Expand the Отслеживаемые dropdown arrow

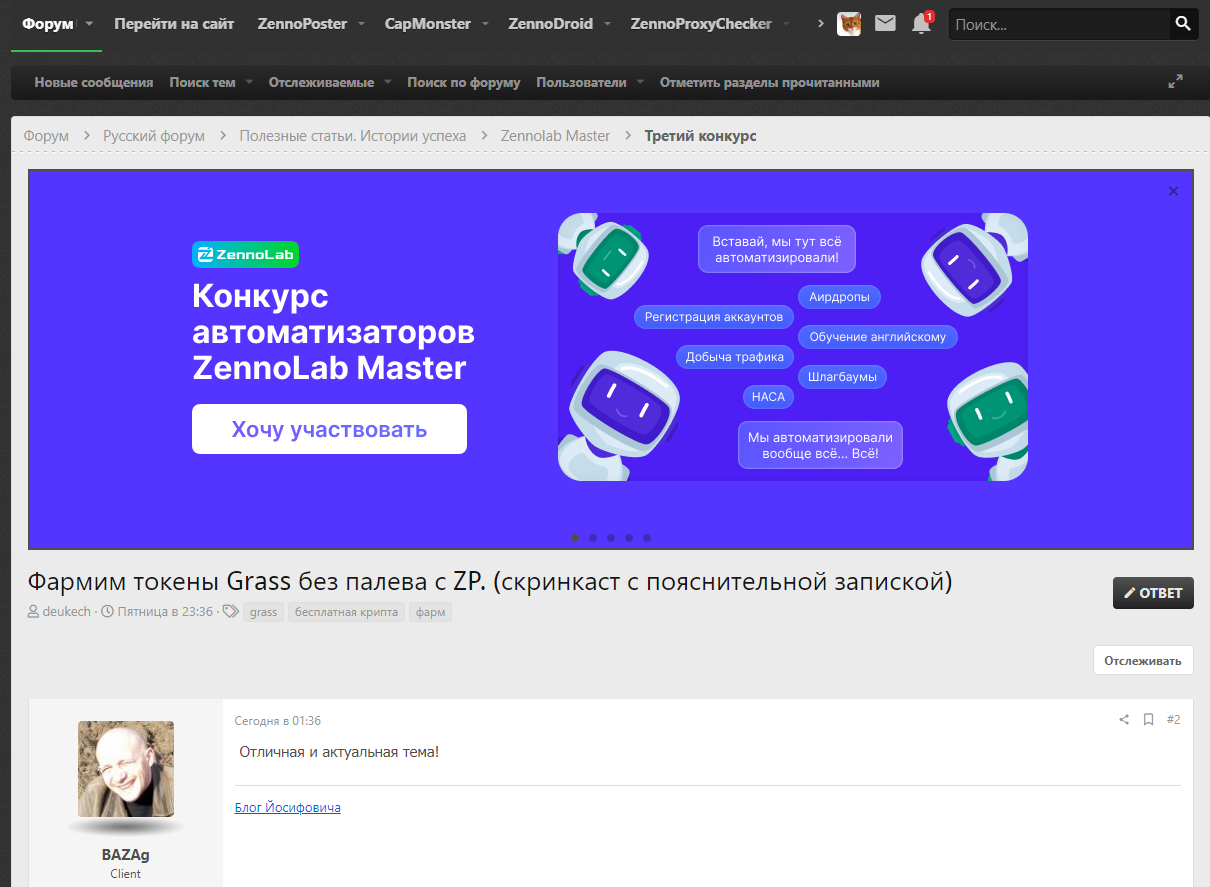pyautogui.click(x=387, y=83)
